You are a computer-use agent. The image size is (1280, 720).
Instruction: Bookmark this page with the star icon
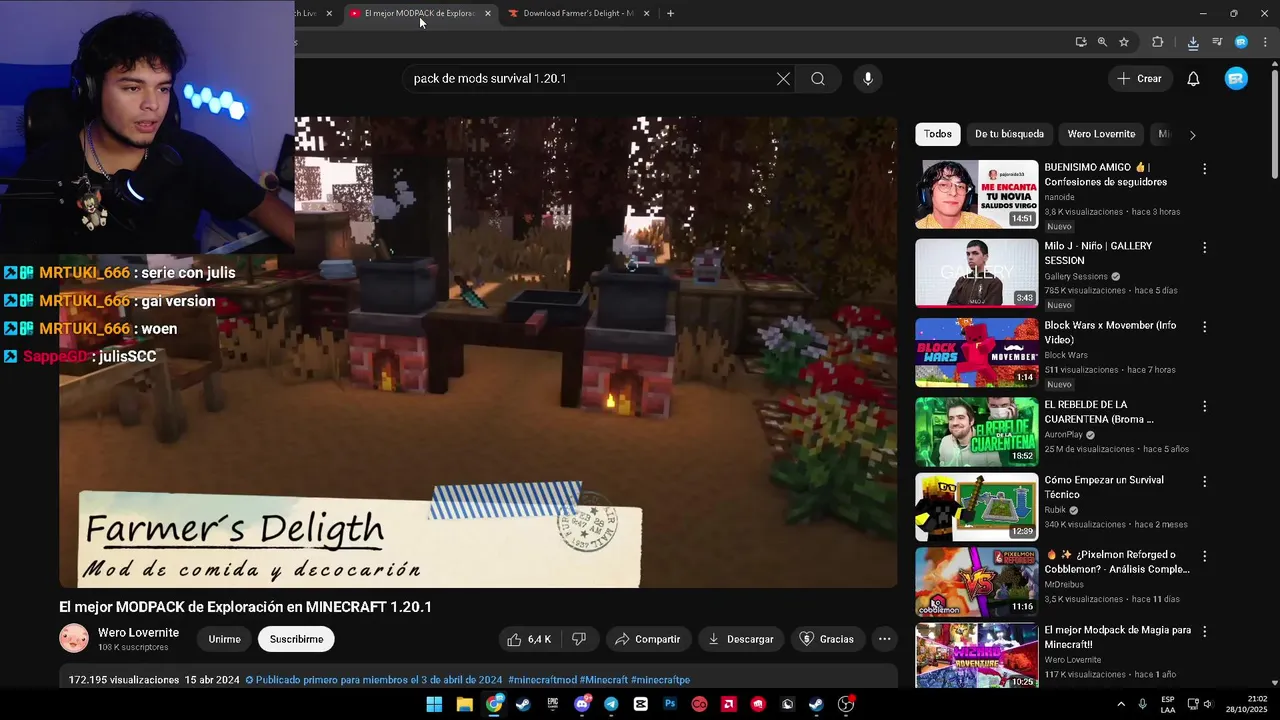pos(1124,42)
